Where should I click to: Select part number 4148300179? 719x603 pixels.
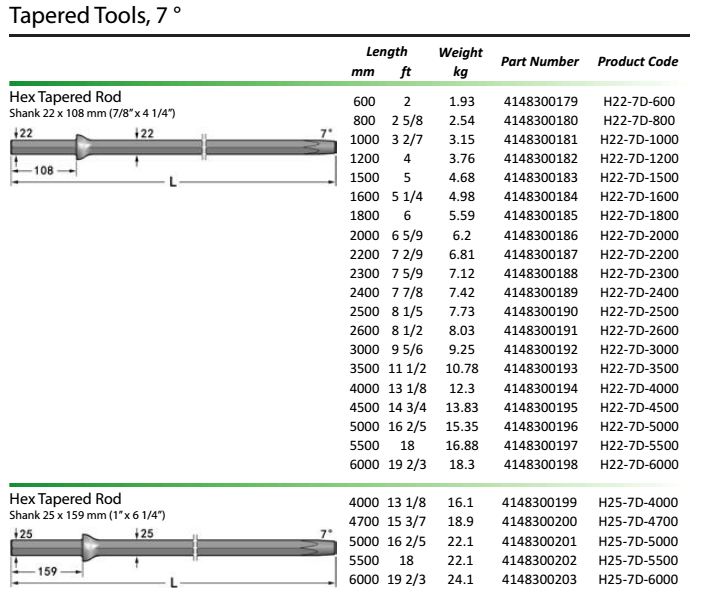coord(539,102)
